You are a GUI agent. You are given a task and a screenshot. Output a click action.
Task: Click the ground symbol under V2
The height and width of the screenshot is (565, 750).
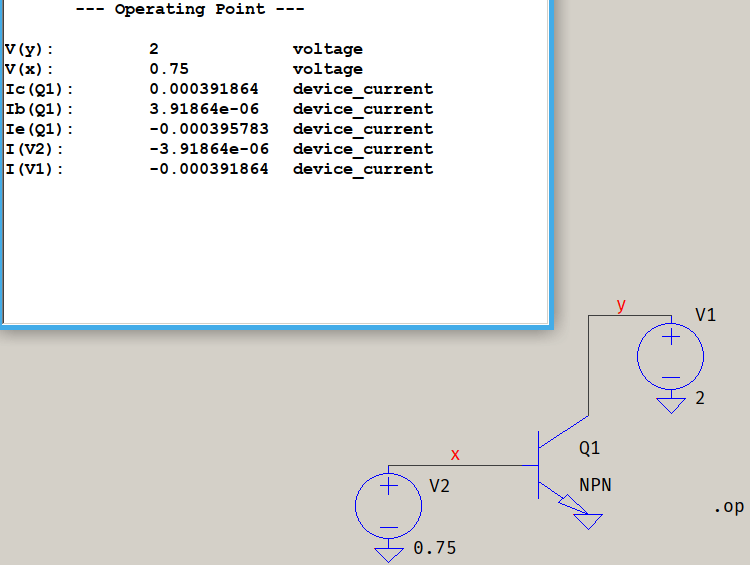pyautogui.click(x=388, y=555)
